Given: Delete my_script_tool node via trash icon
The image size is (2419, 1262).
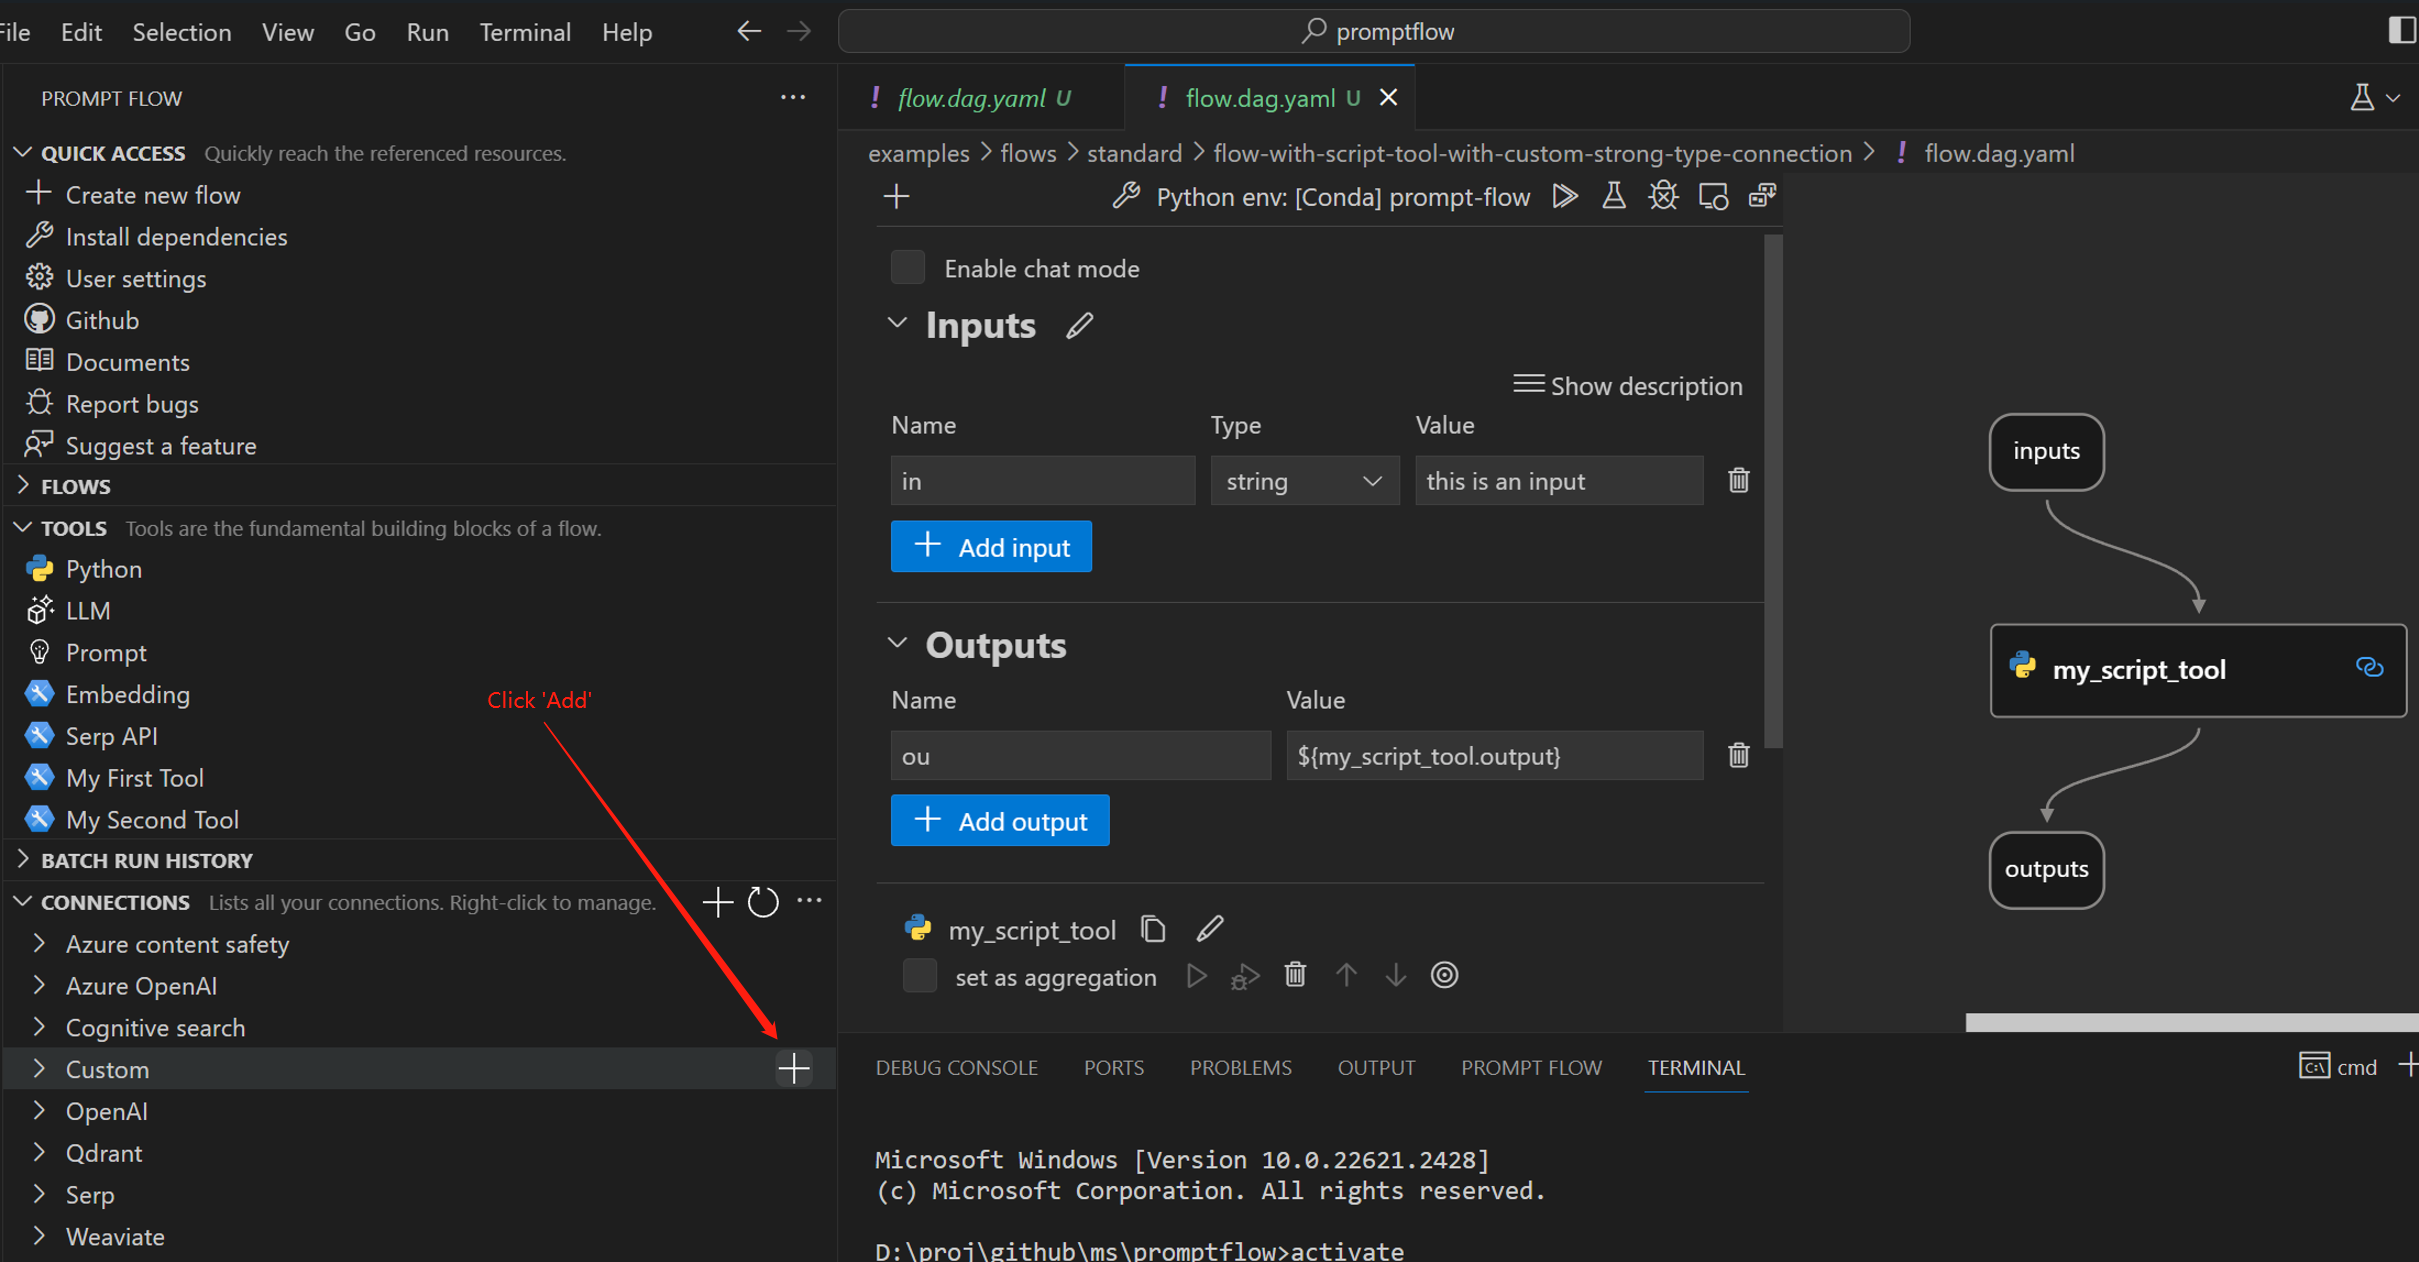Looking at the screenshot, I should click(1295, 975).
